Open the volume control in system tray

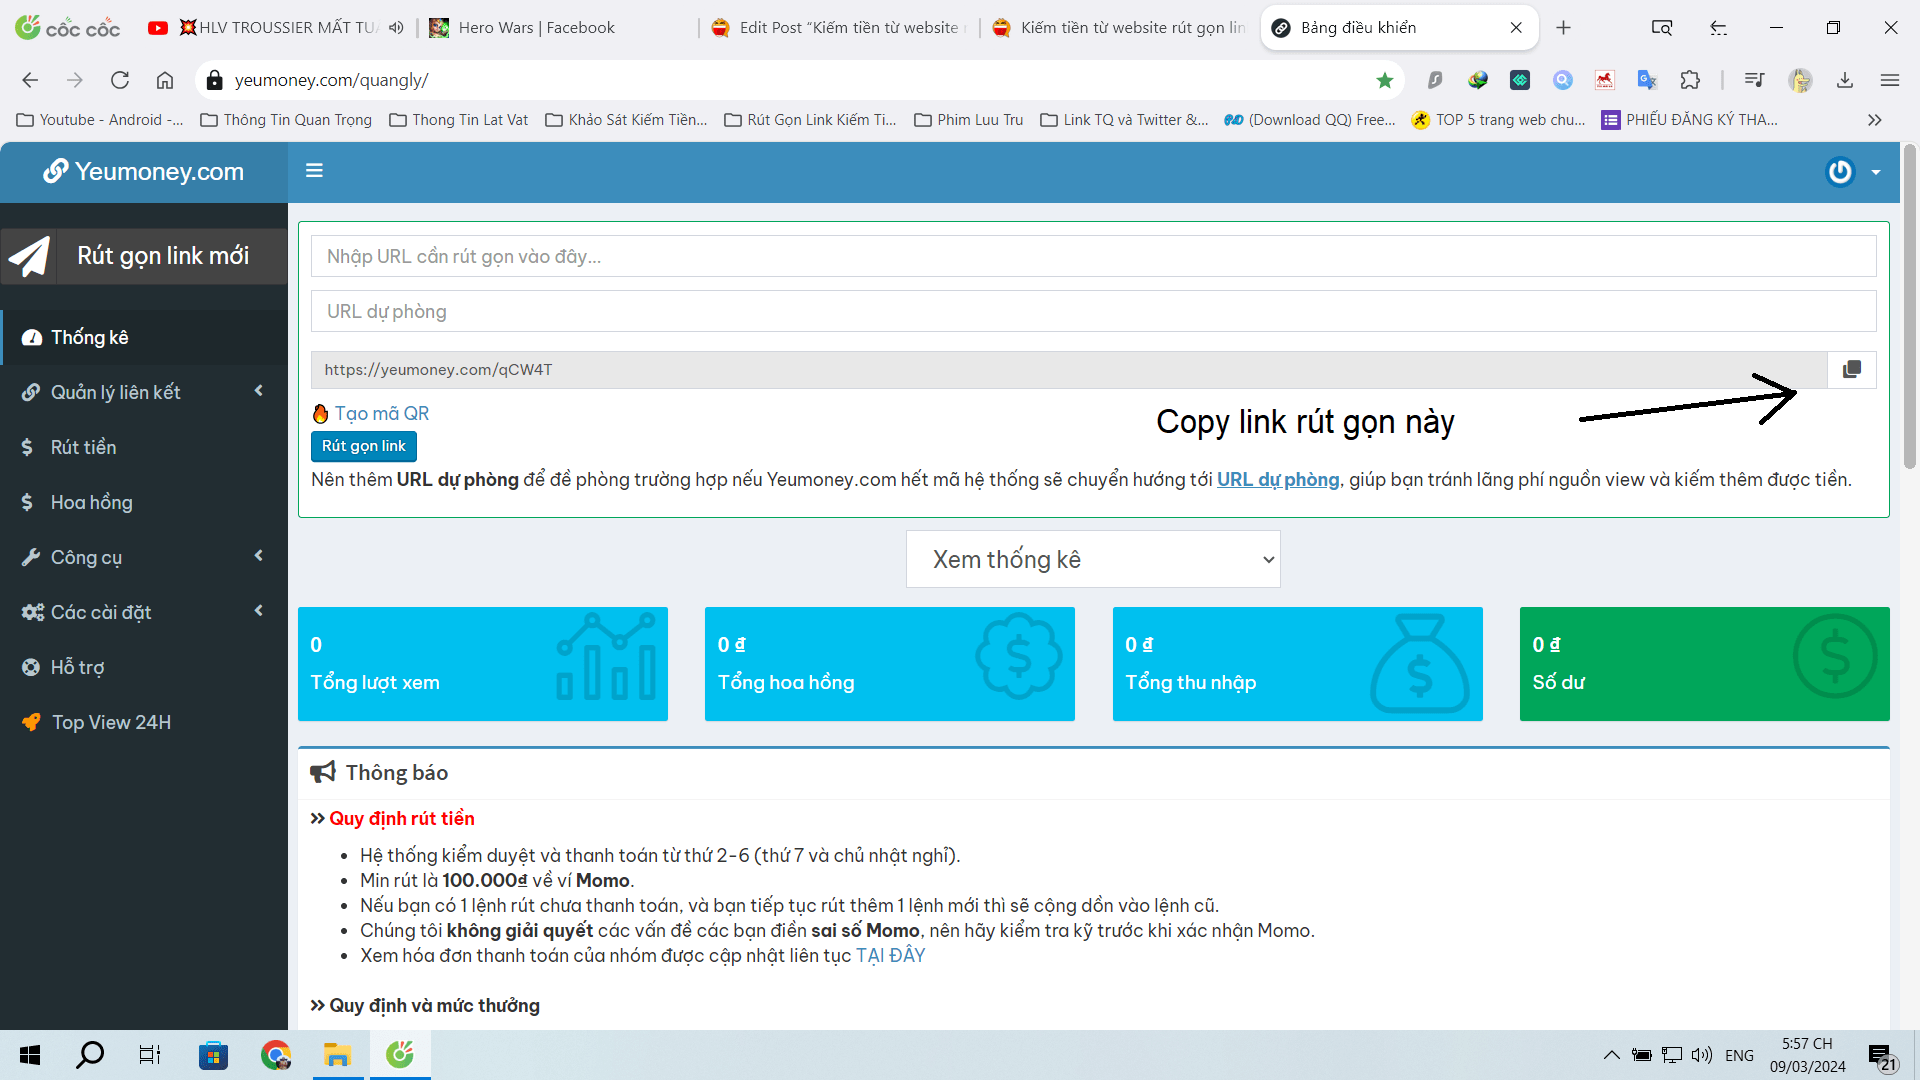(x=1702, y=1055)
